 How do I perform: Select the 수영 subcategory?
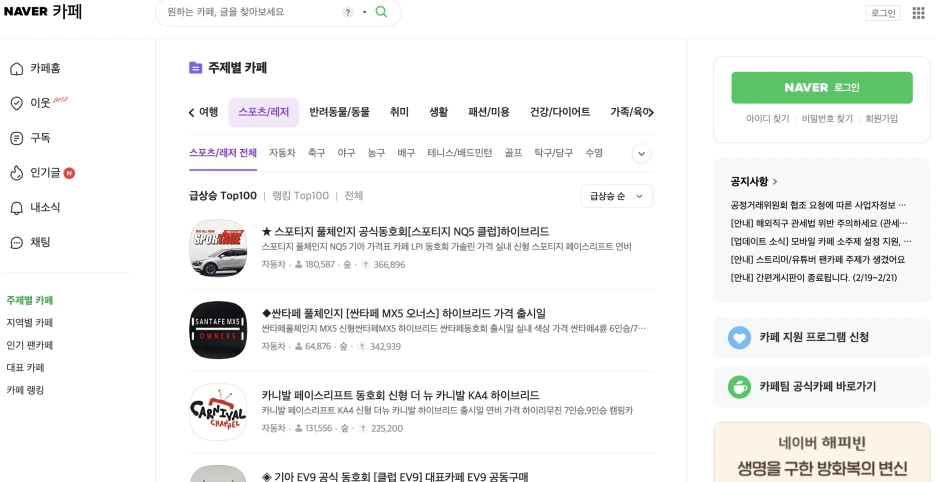(x=594, y=153)
